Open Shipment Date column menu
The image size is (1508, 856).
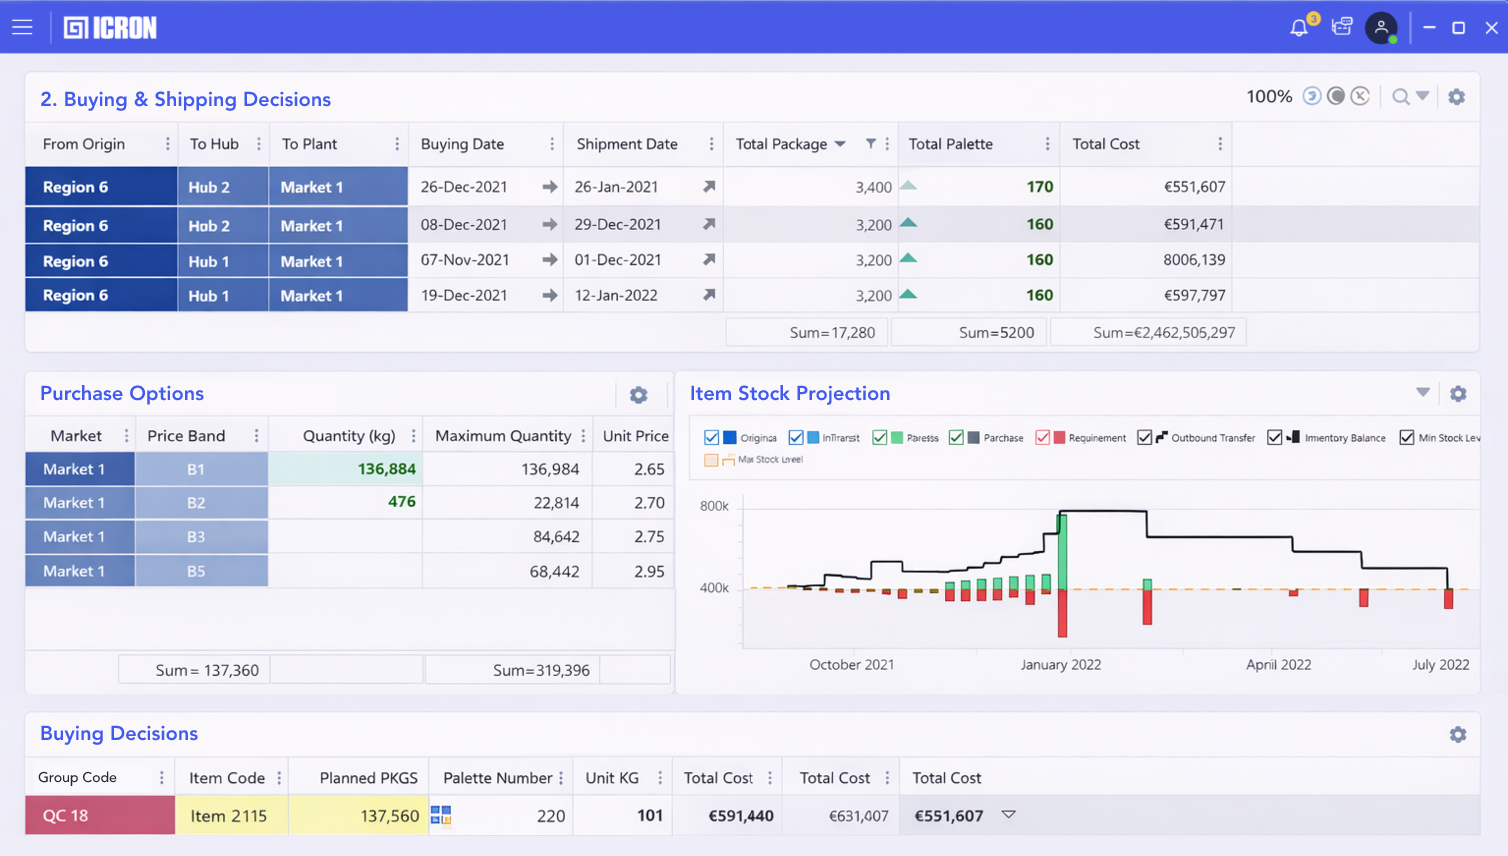(711, 144)
